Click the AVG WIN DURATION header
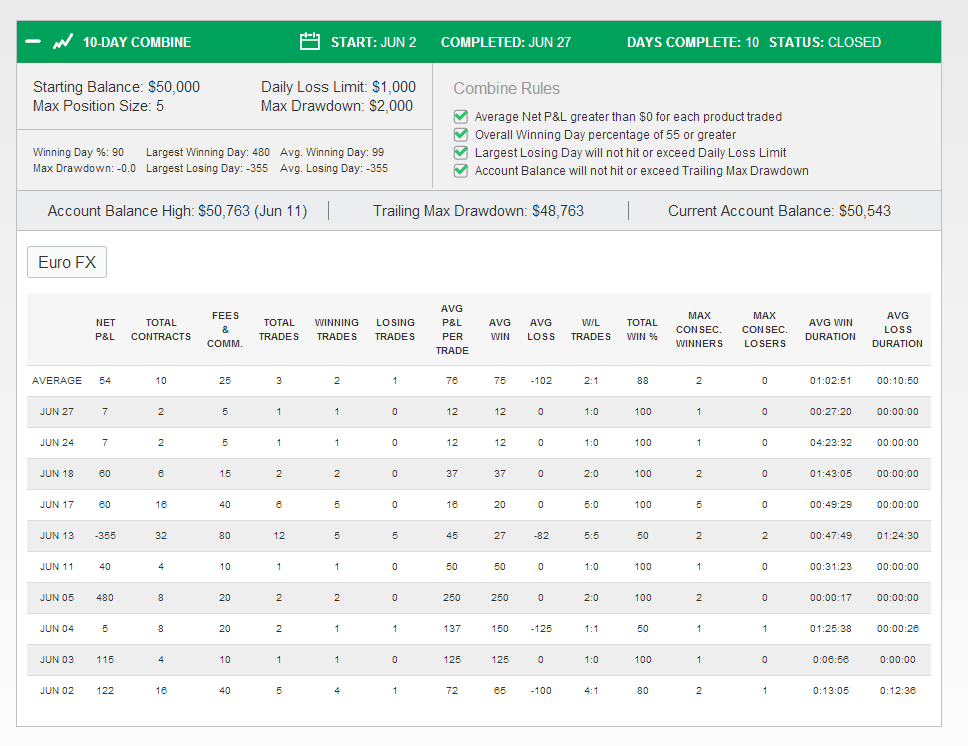The image size is (968, 746). [830, 329]
